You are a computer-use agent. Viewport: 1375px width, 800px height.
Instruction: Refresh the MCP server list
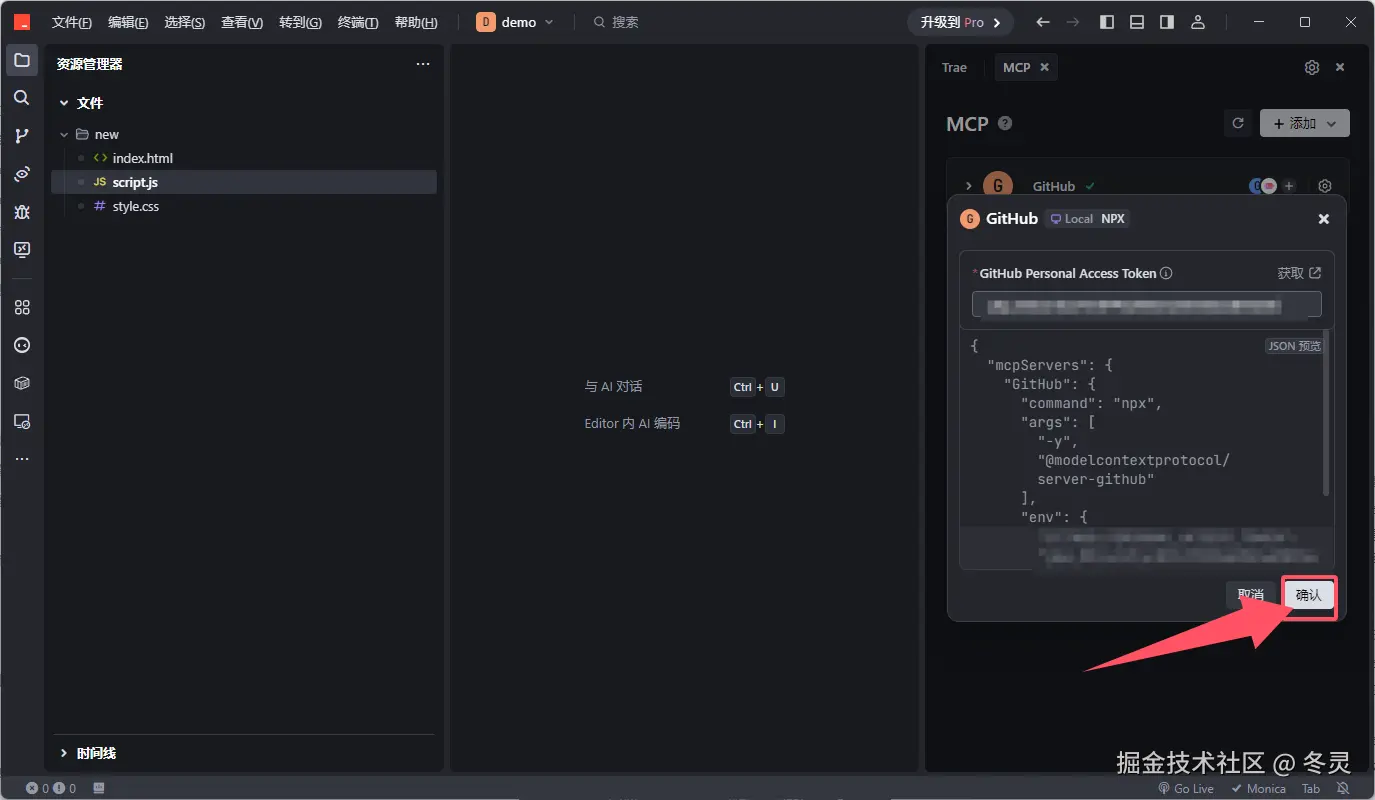click(x=1238, y=123)
